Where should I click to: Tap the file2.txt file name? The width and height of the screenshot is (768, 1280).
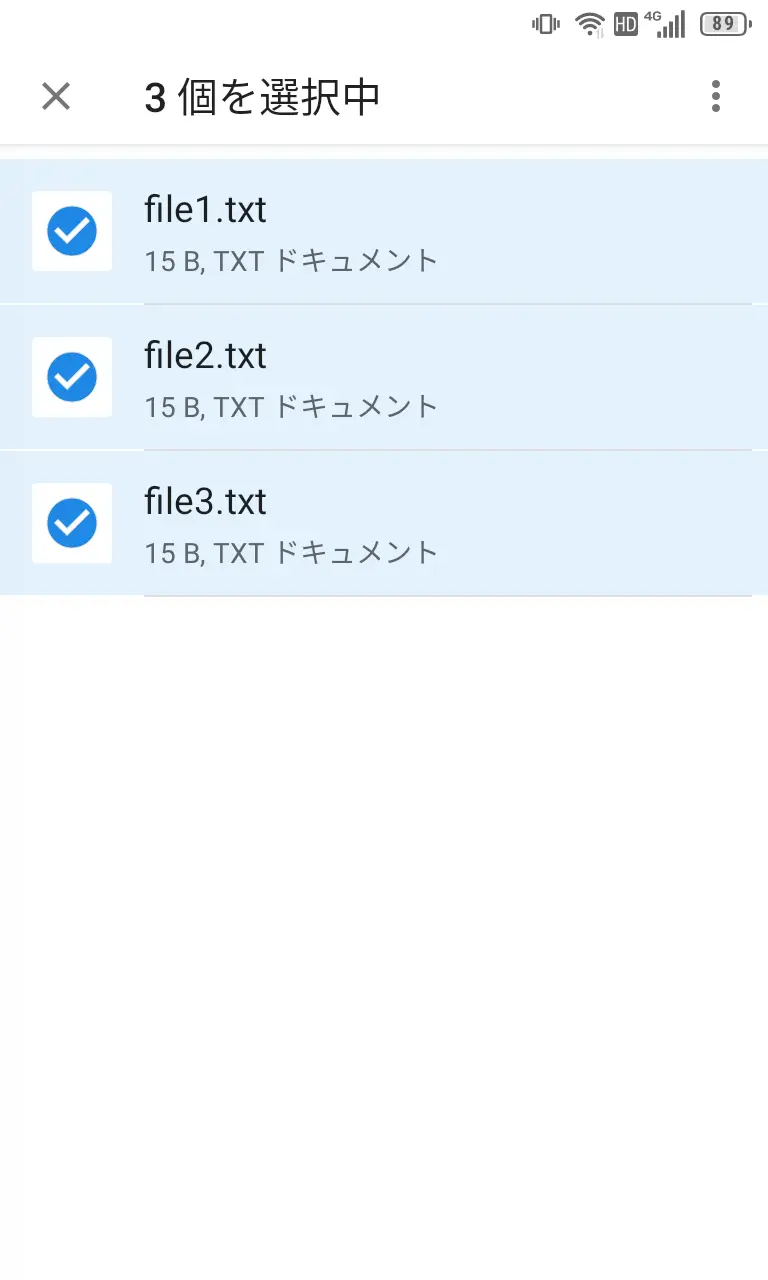coord(205,356)
